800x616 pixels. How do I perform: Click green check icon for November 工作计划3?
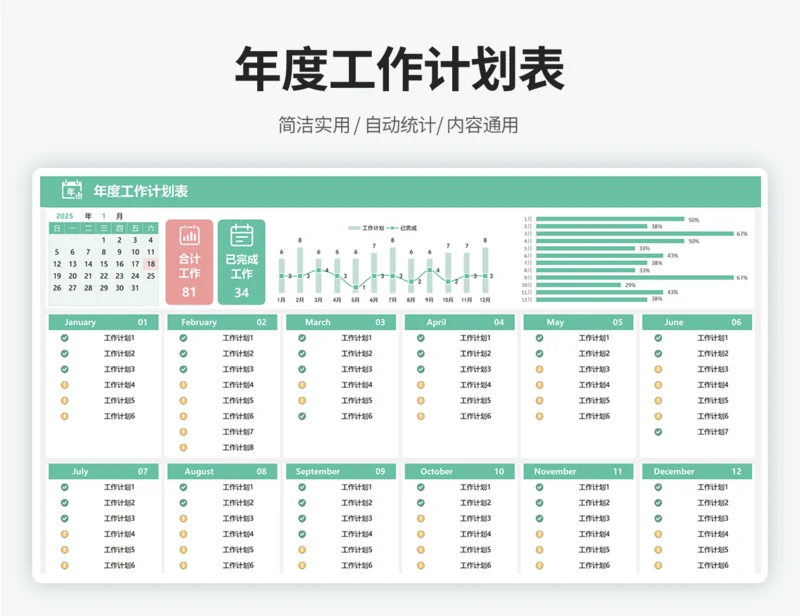[539, 519]
